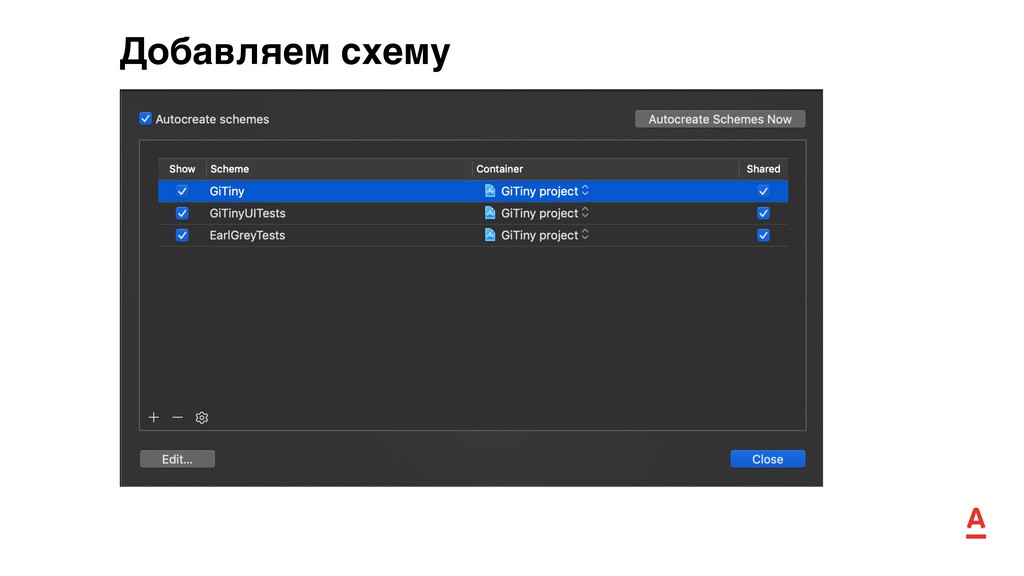The image size is (1024, 576).
Task: Toggle Shared checkbox for GiTinyUITests scheme
Action: 763,214
